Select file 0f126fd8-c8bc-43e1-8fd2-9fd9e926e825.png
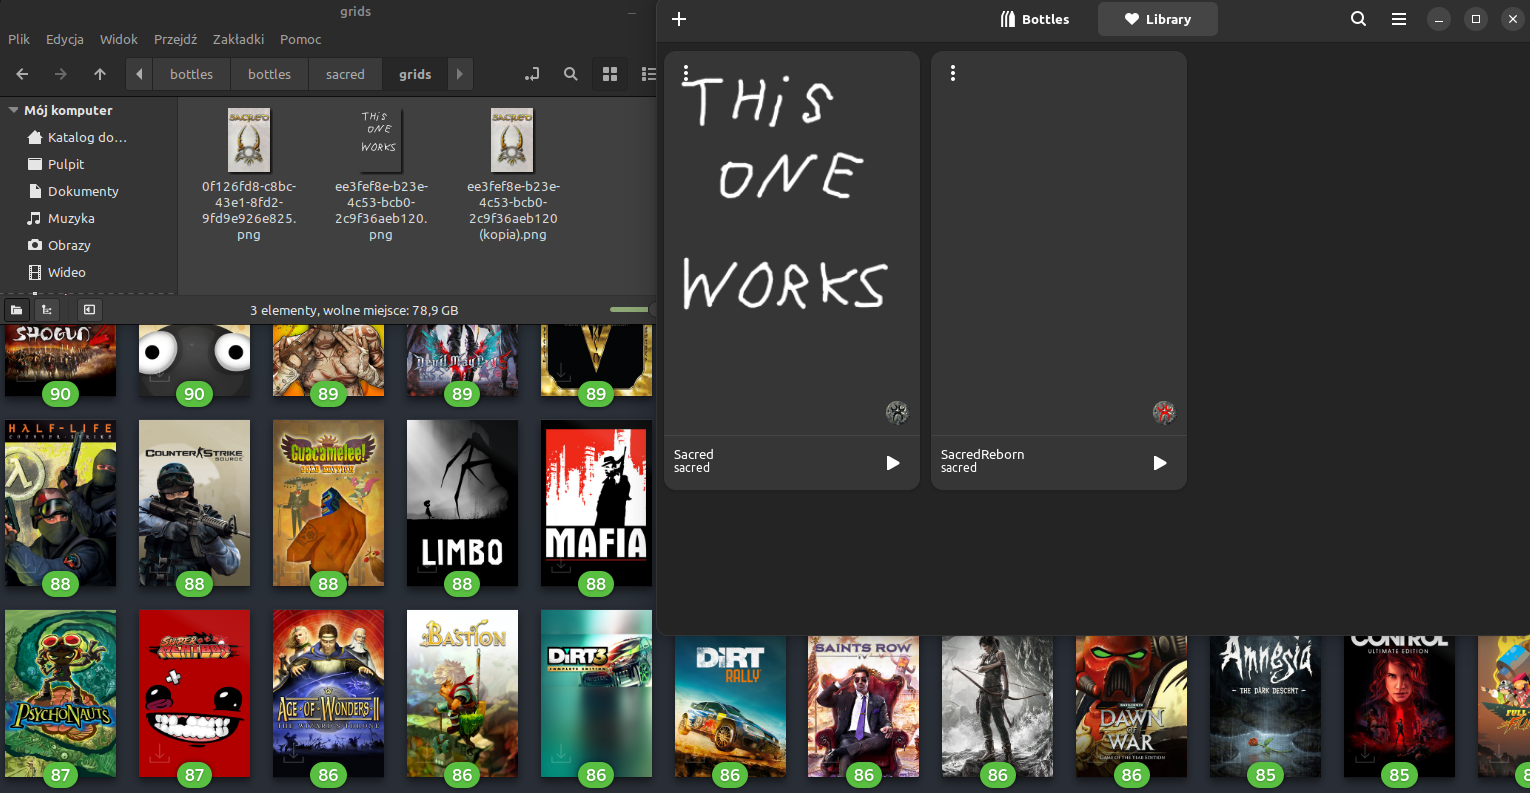The height and width of the screenshot is (793, 1530). click(x=249, y=175)
